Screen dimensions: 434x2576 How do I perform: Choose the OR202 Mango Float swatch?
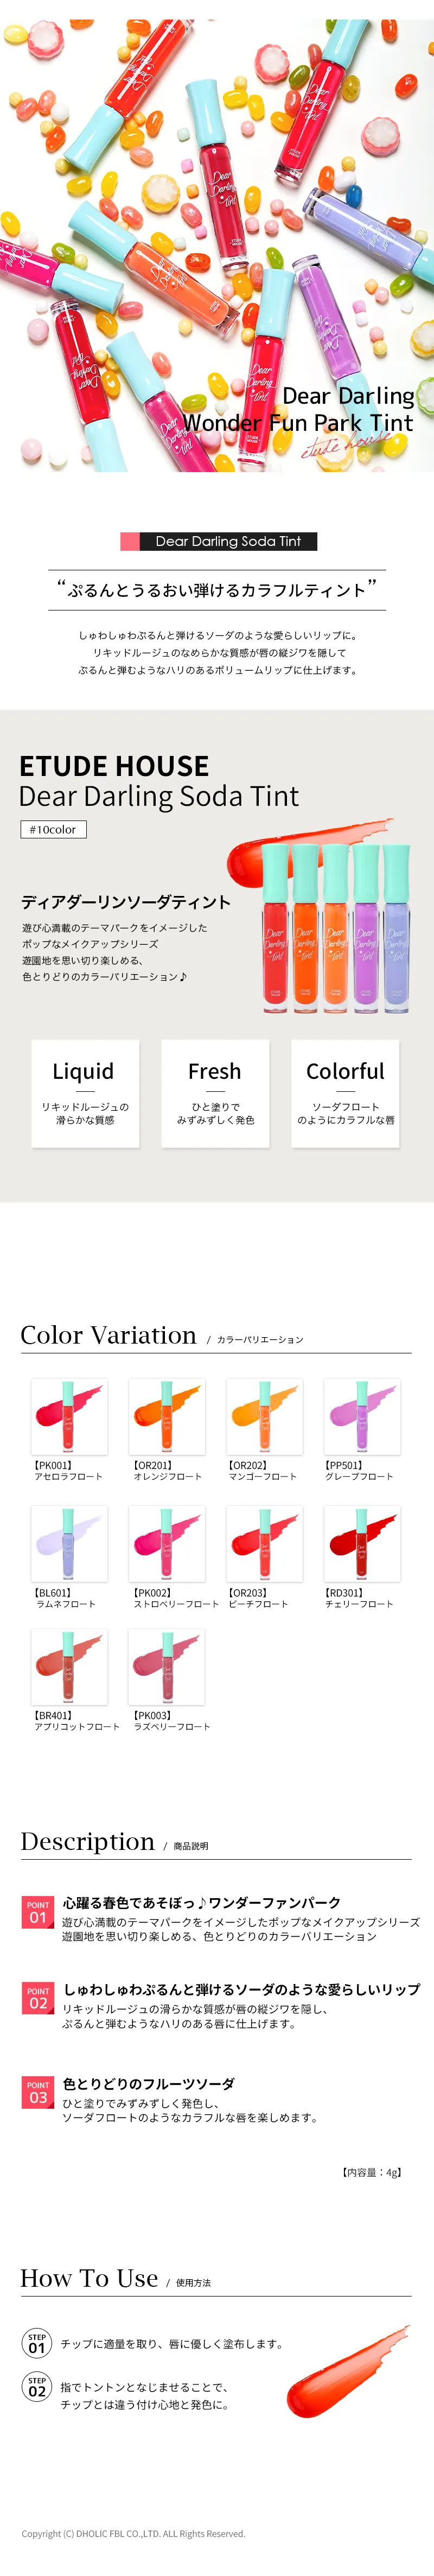click(264, 1416)
